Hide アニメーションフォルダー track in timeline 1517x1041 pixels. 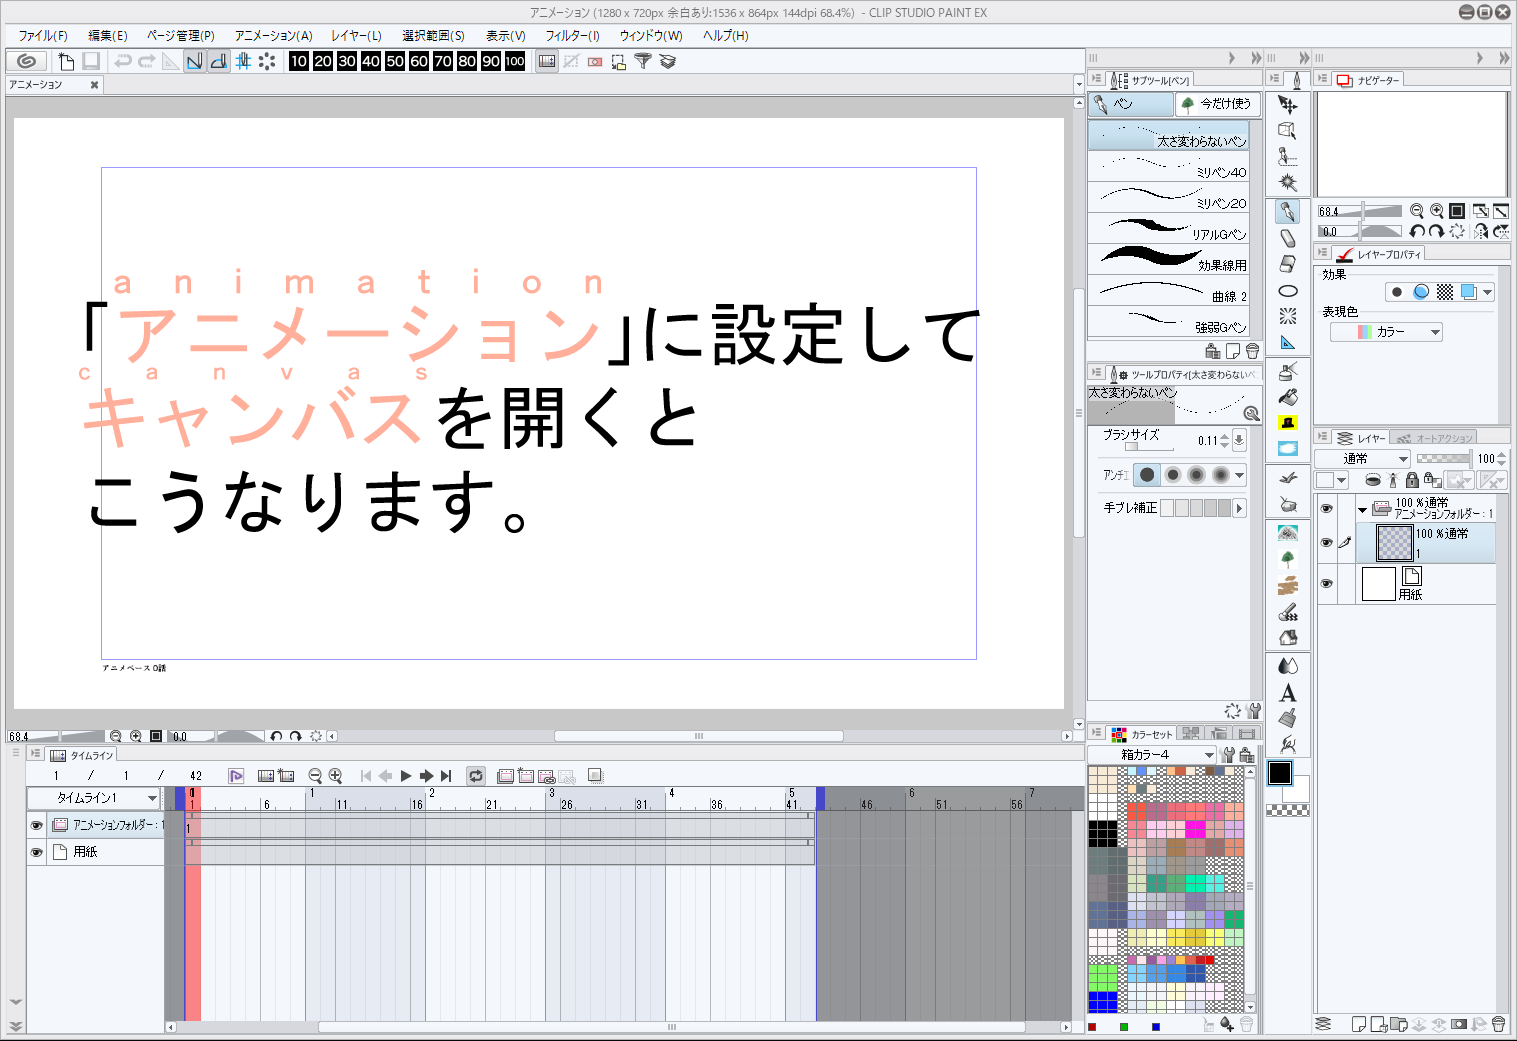37,825
